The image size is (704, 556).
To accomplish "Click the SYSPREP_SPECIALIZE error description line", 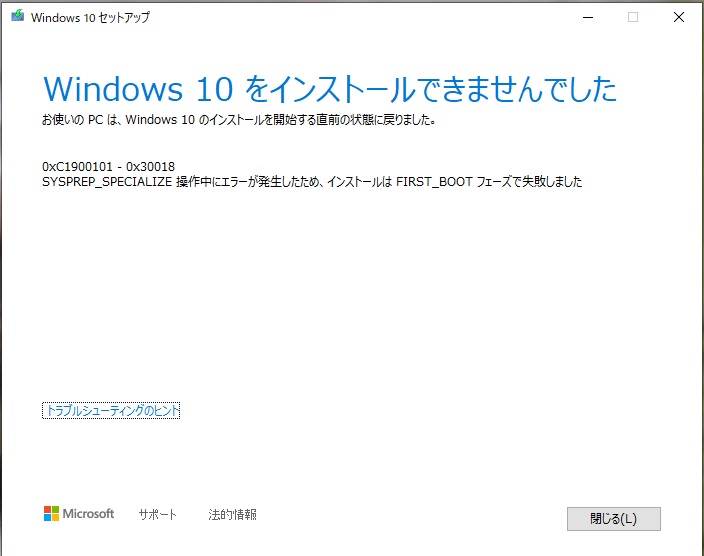I will 312,181.
